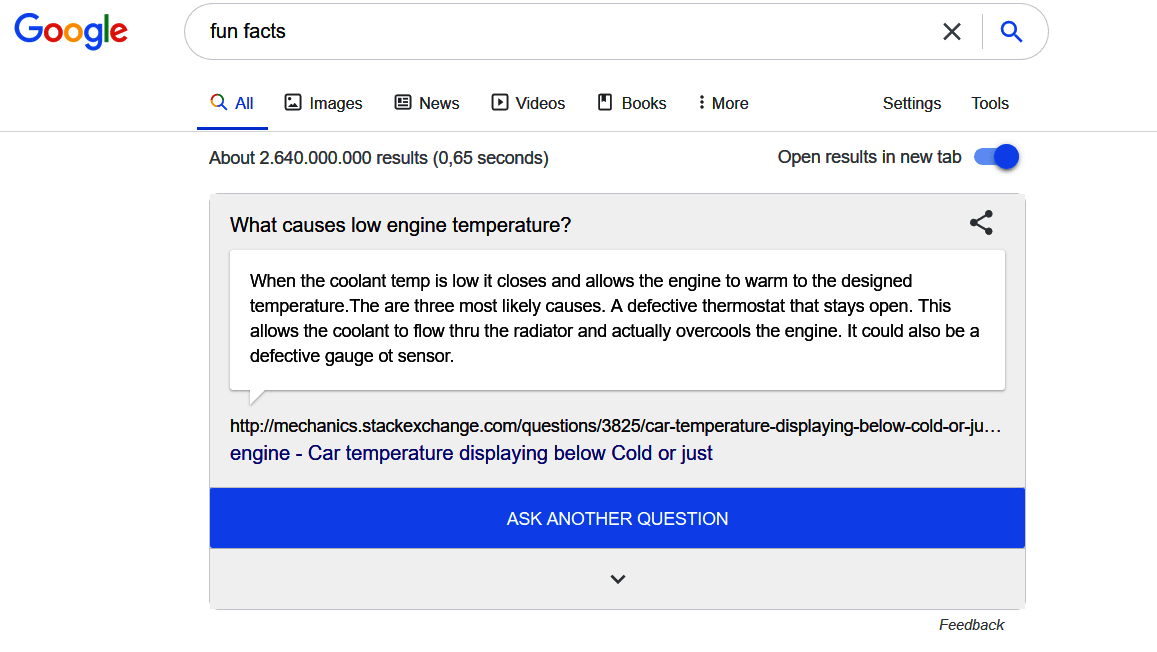This screenshot has width=1157, height=652.
Task: Open the Car temperature displaying below Cold link
Action: point(470,453)
